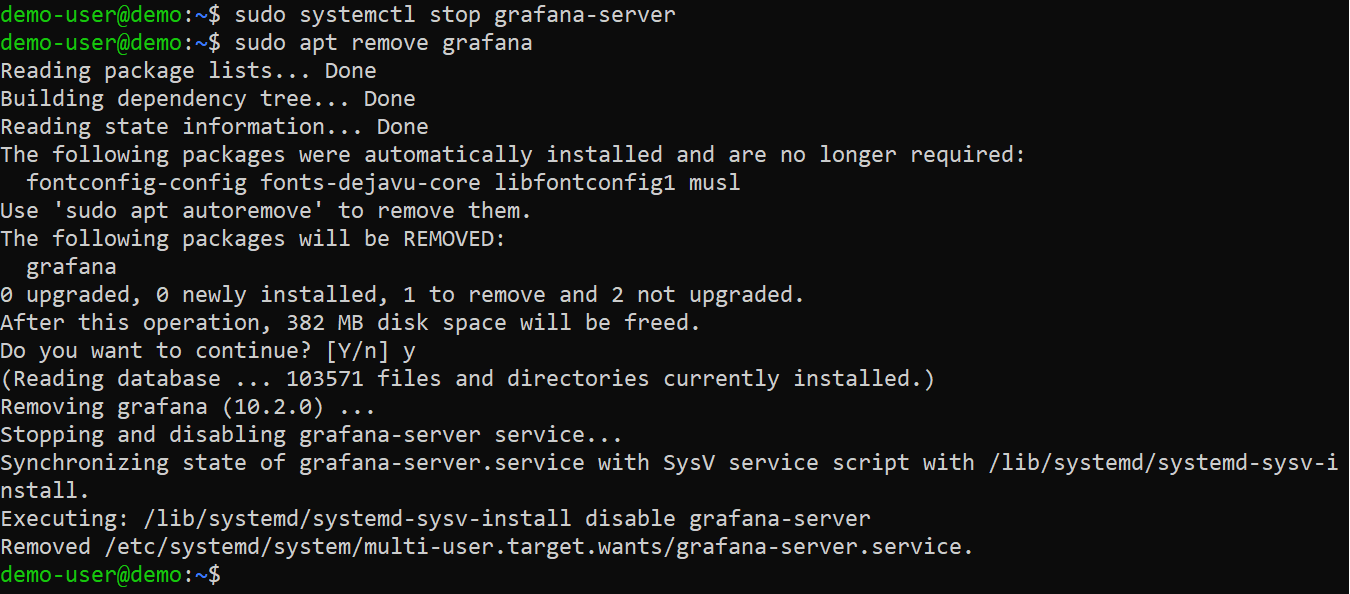This screenshot has width=1350, height=594.
Task: Click the 'Building dependency tree... Done' line
Action: coord(207,99)
